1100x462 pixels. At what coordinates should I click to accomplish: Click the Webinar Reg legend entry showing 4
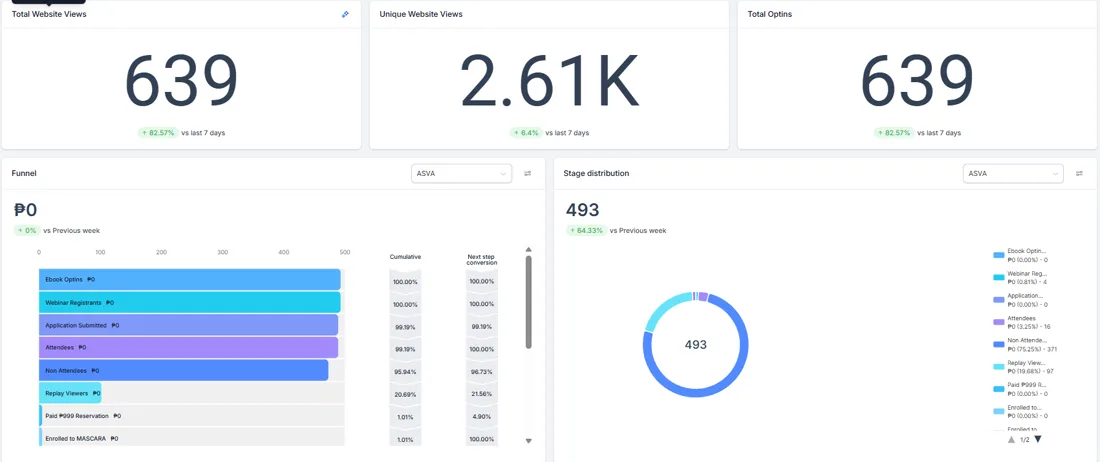pos(1020,277)
